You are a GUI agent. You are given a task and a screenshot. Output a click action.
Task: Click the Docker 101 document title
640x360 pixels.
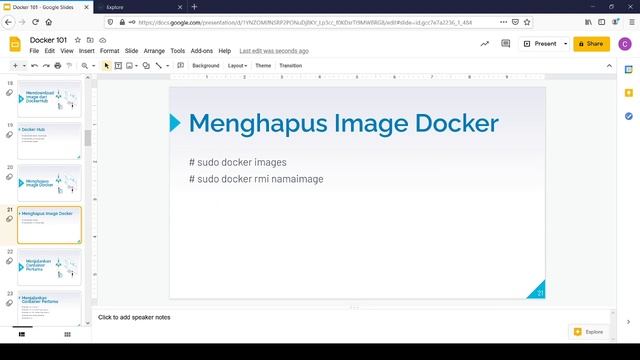pos(48,40)
